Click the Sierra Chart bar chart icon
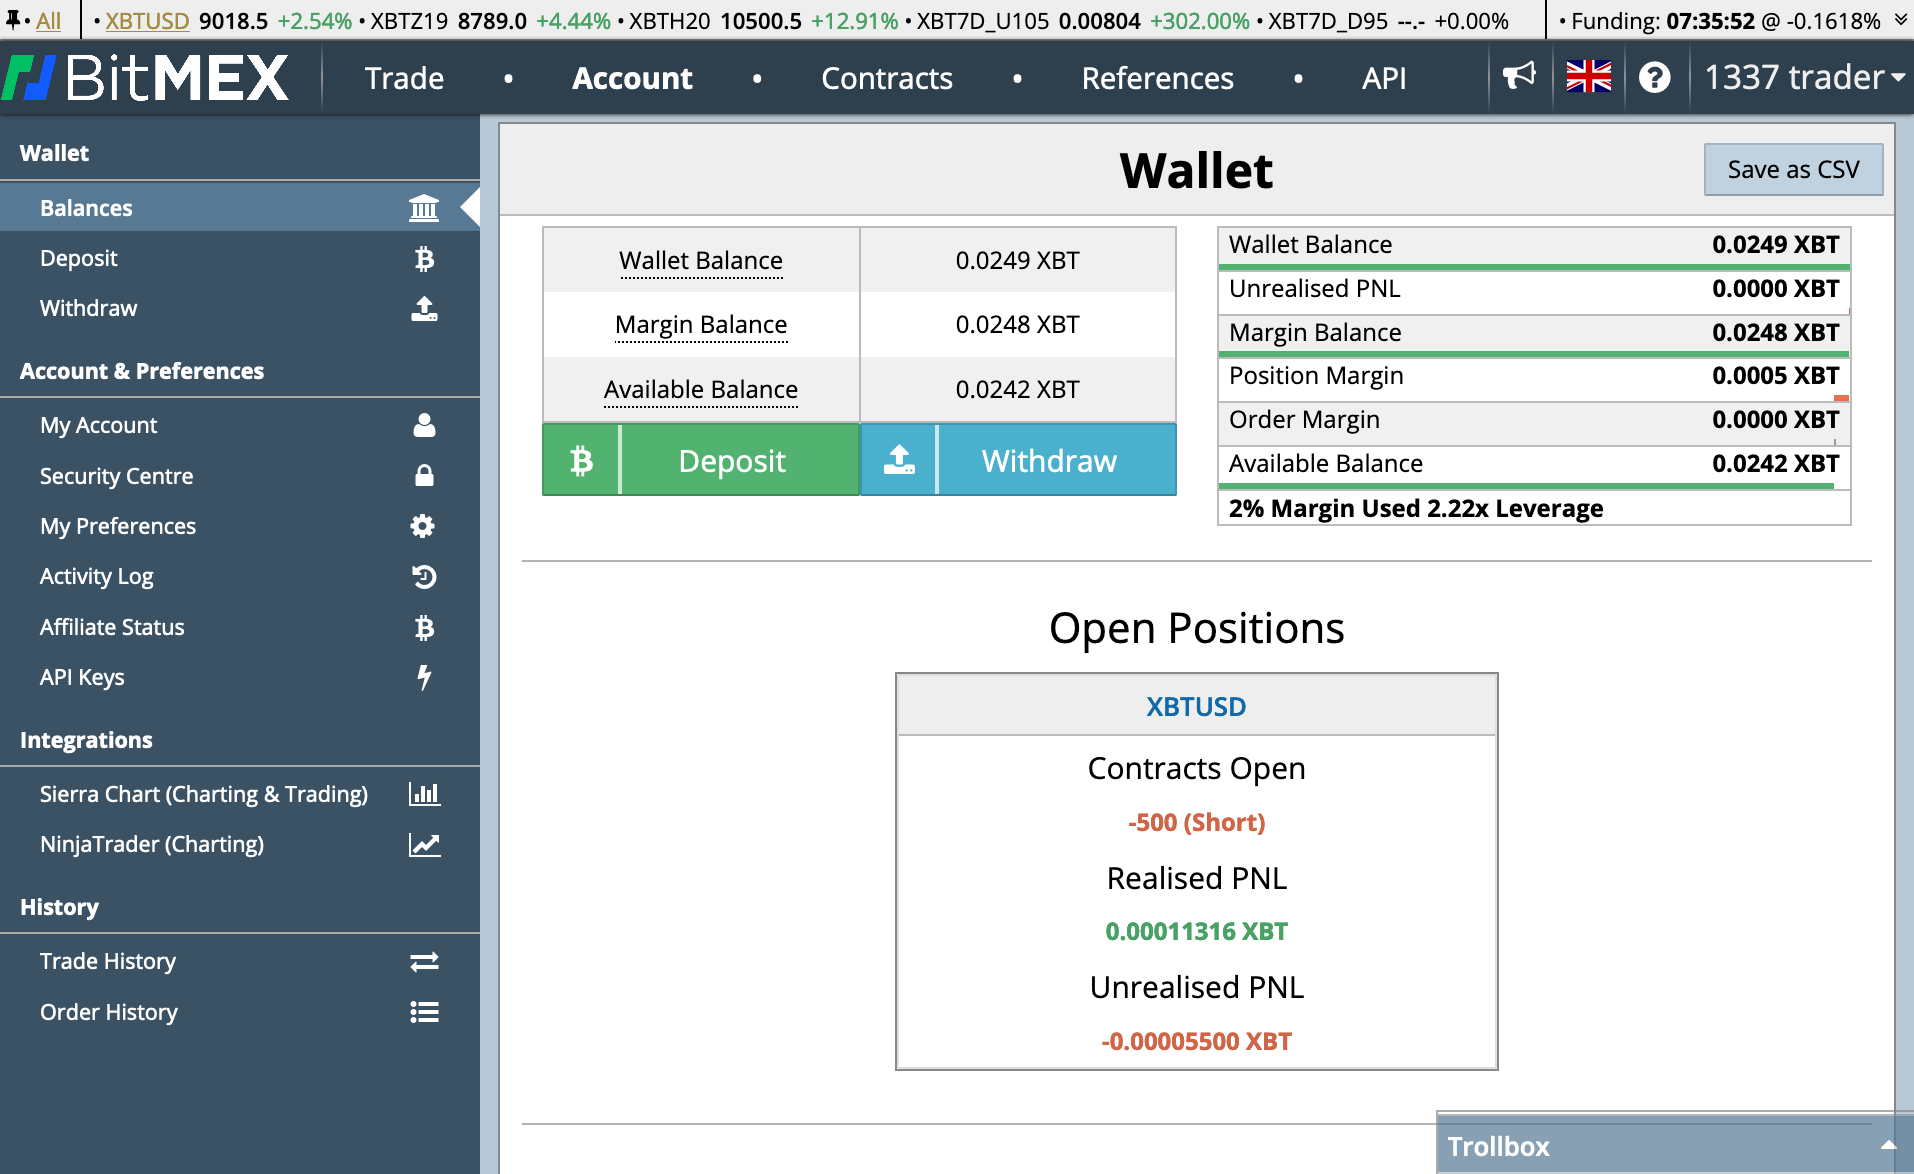This screenshot has height=1174, width=1914. pos(424,794)
